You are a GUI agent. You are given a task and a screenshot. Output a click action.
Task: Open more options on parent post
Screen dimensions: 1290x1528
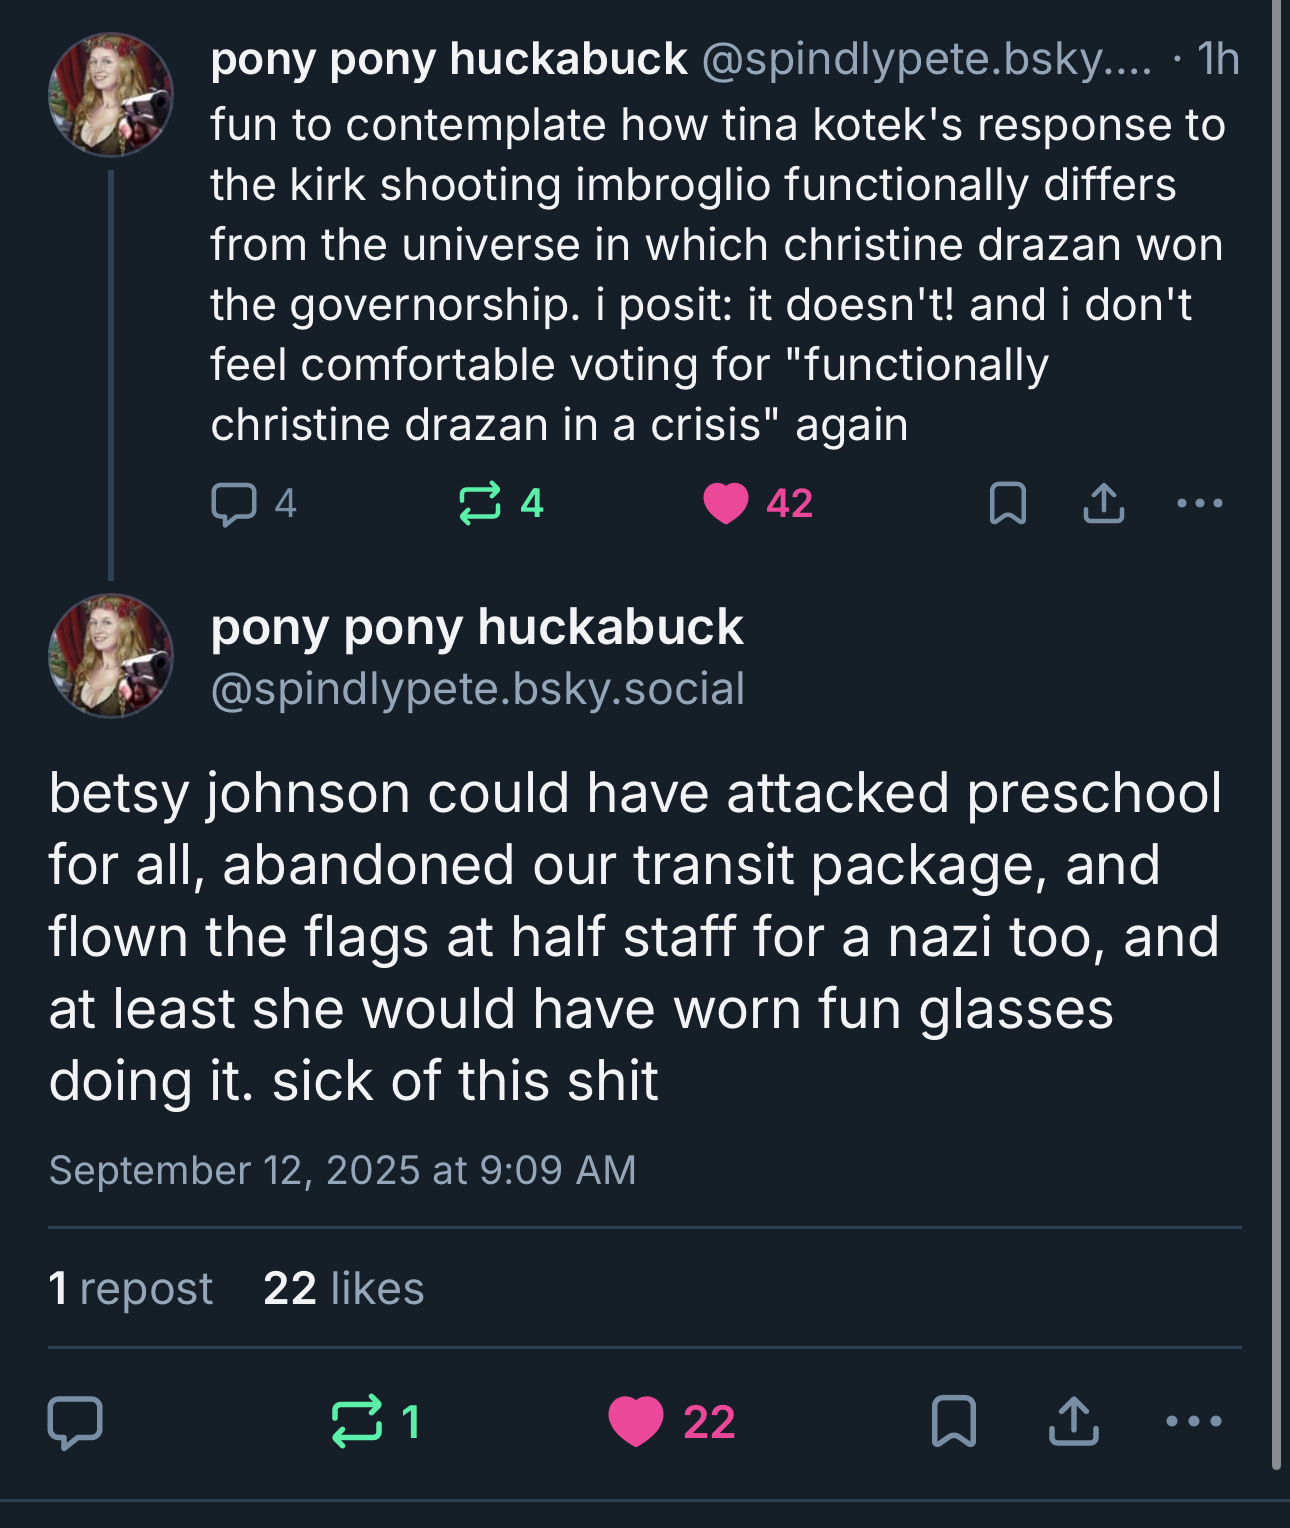click(1199, 503)
